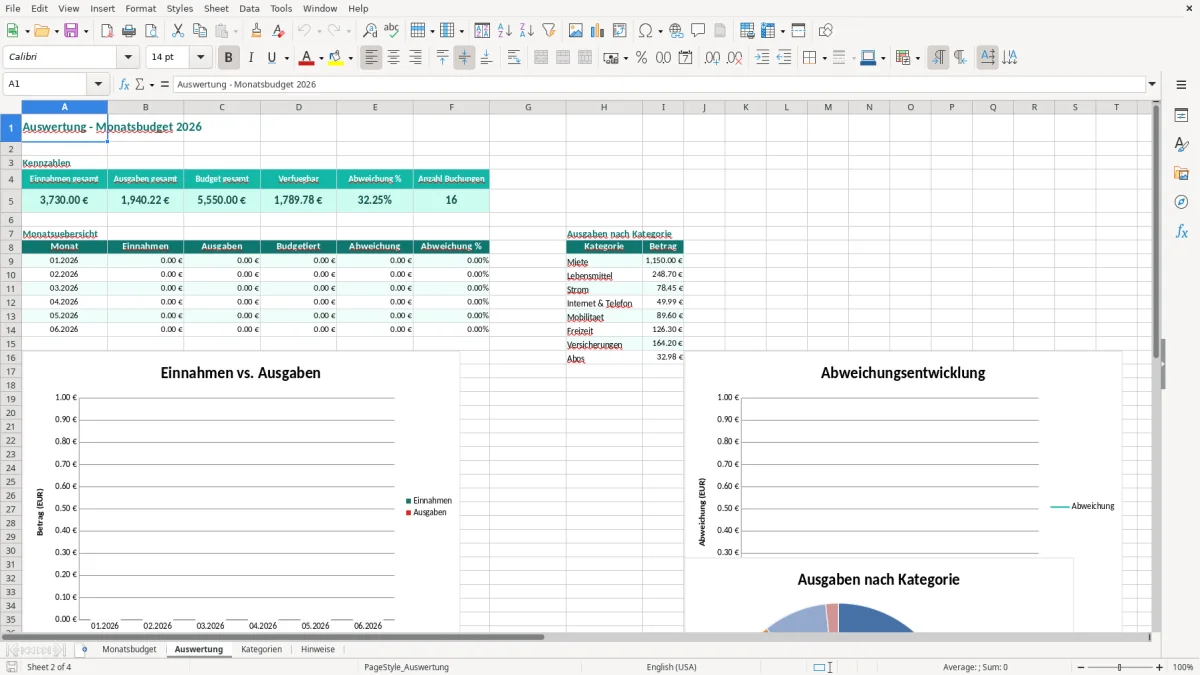Toggle Left-To-Right text direction

click(938, 58)
